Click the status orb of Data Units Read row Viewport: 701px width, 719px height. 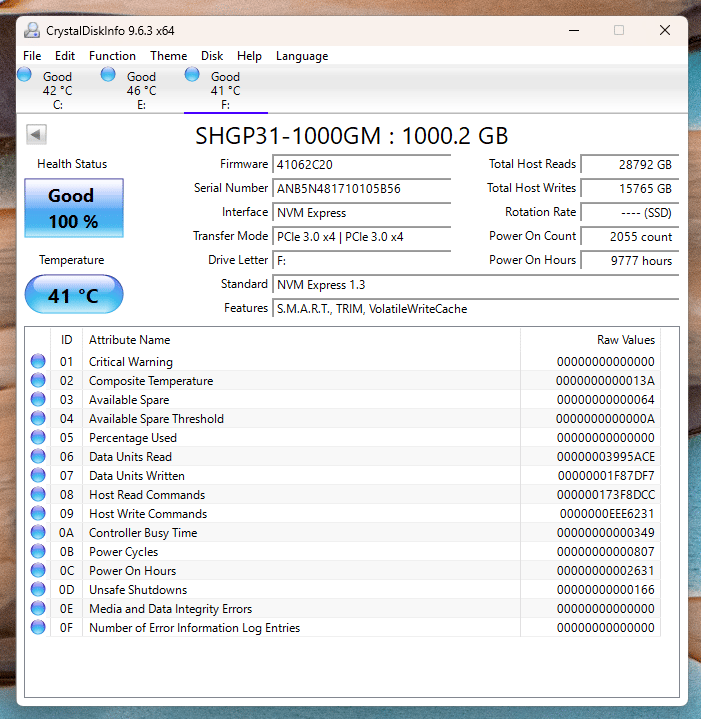click(x=38, y=456)
